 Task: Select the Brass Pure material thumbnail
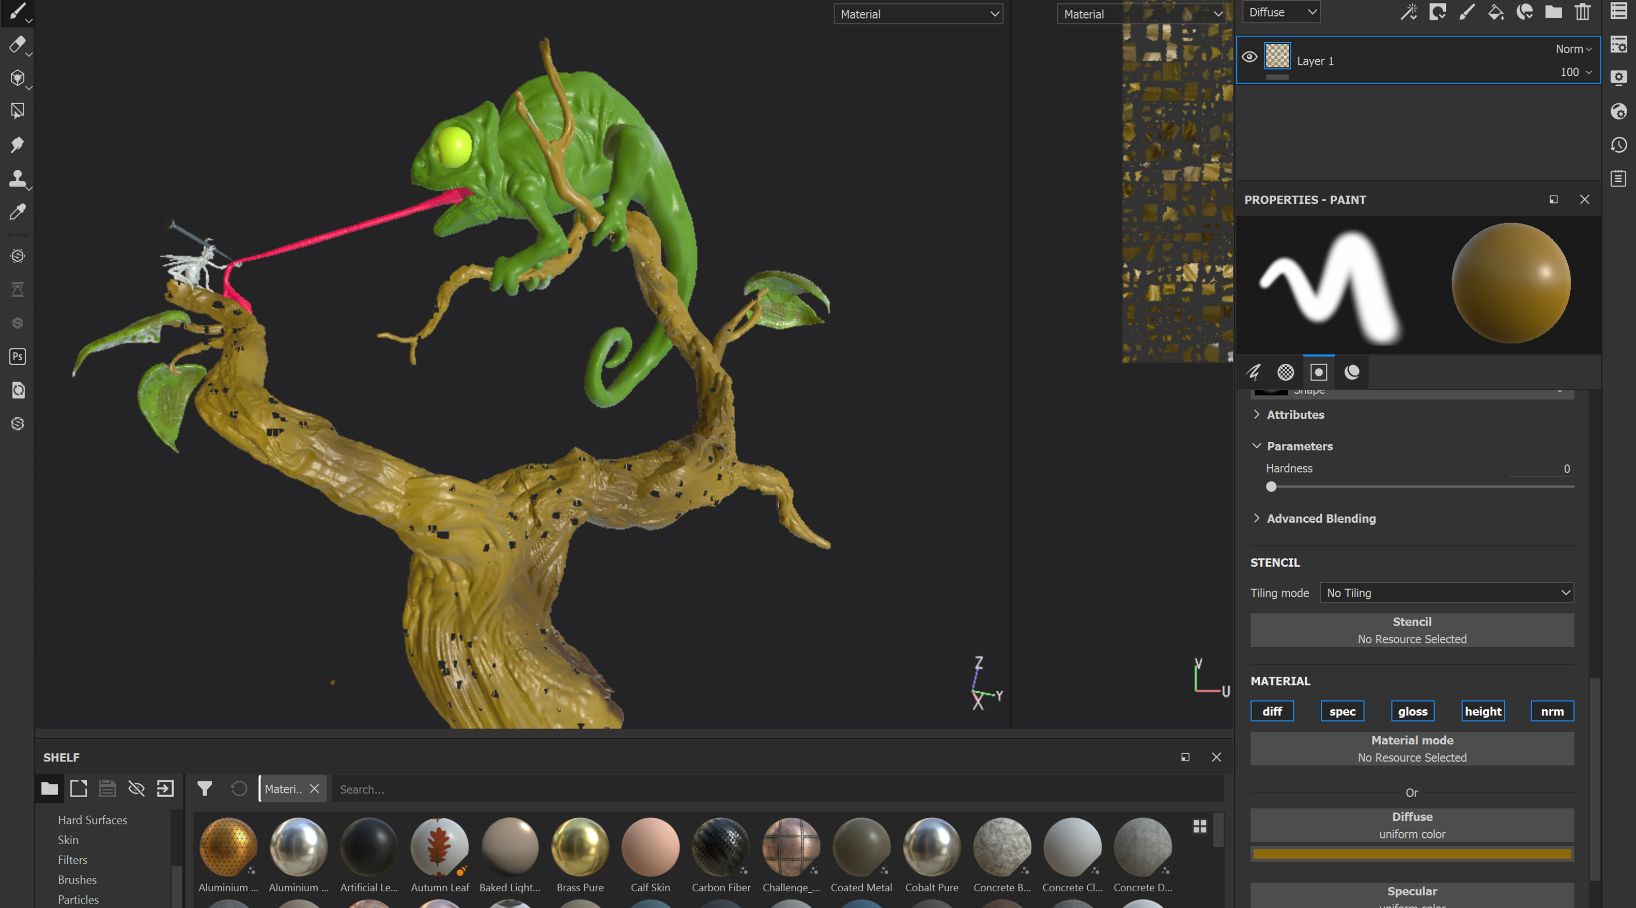pos(580,846)
